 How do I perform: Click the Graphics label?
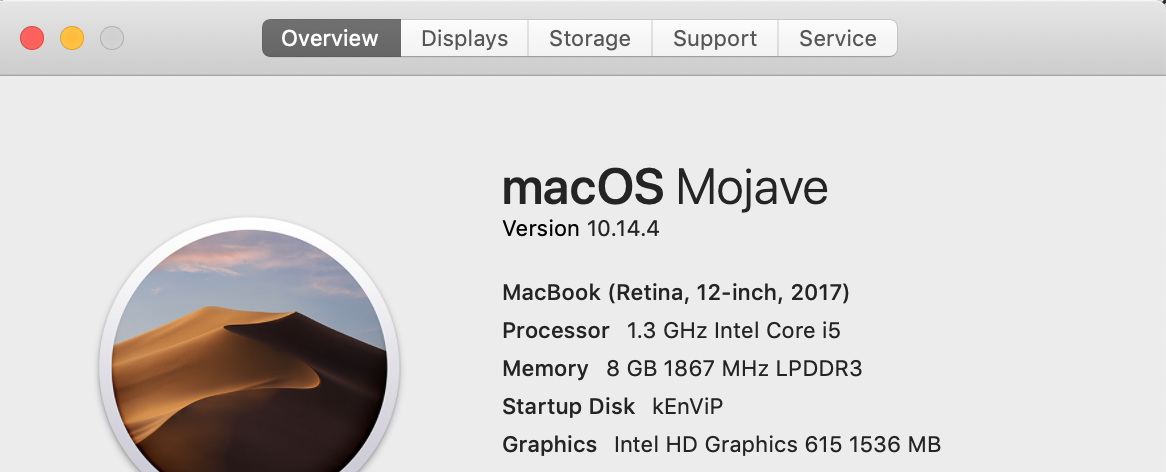click(x=550, y=444)
